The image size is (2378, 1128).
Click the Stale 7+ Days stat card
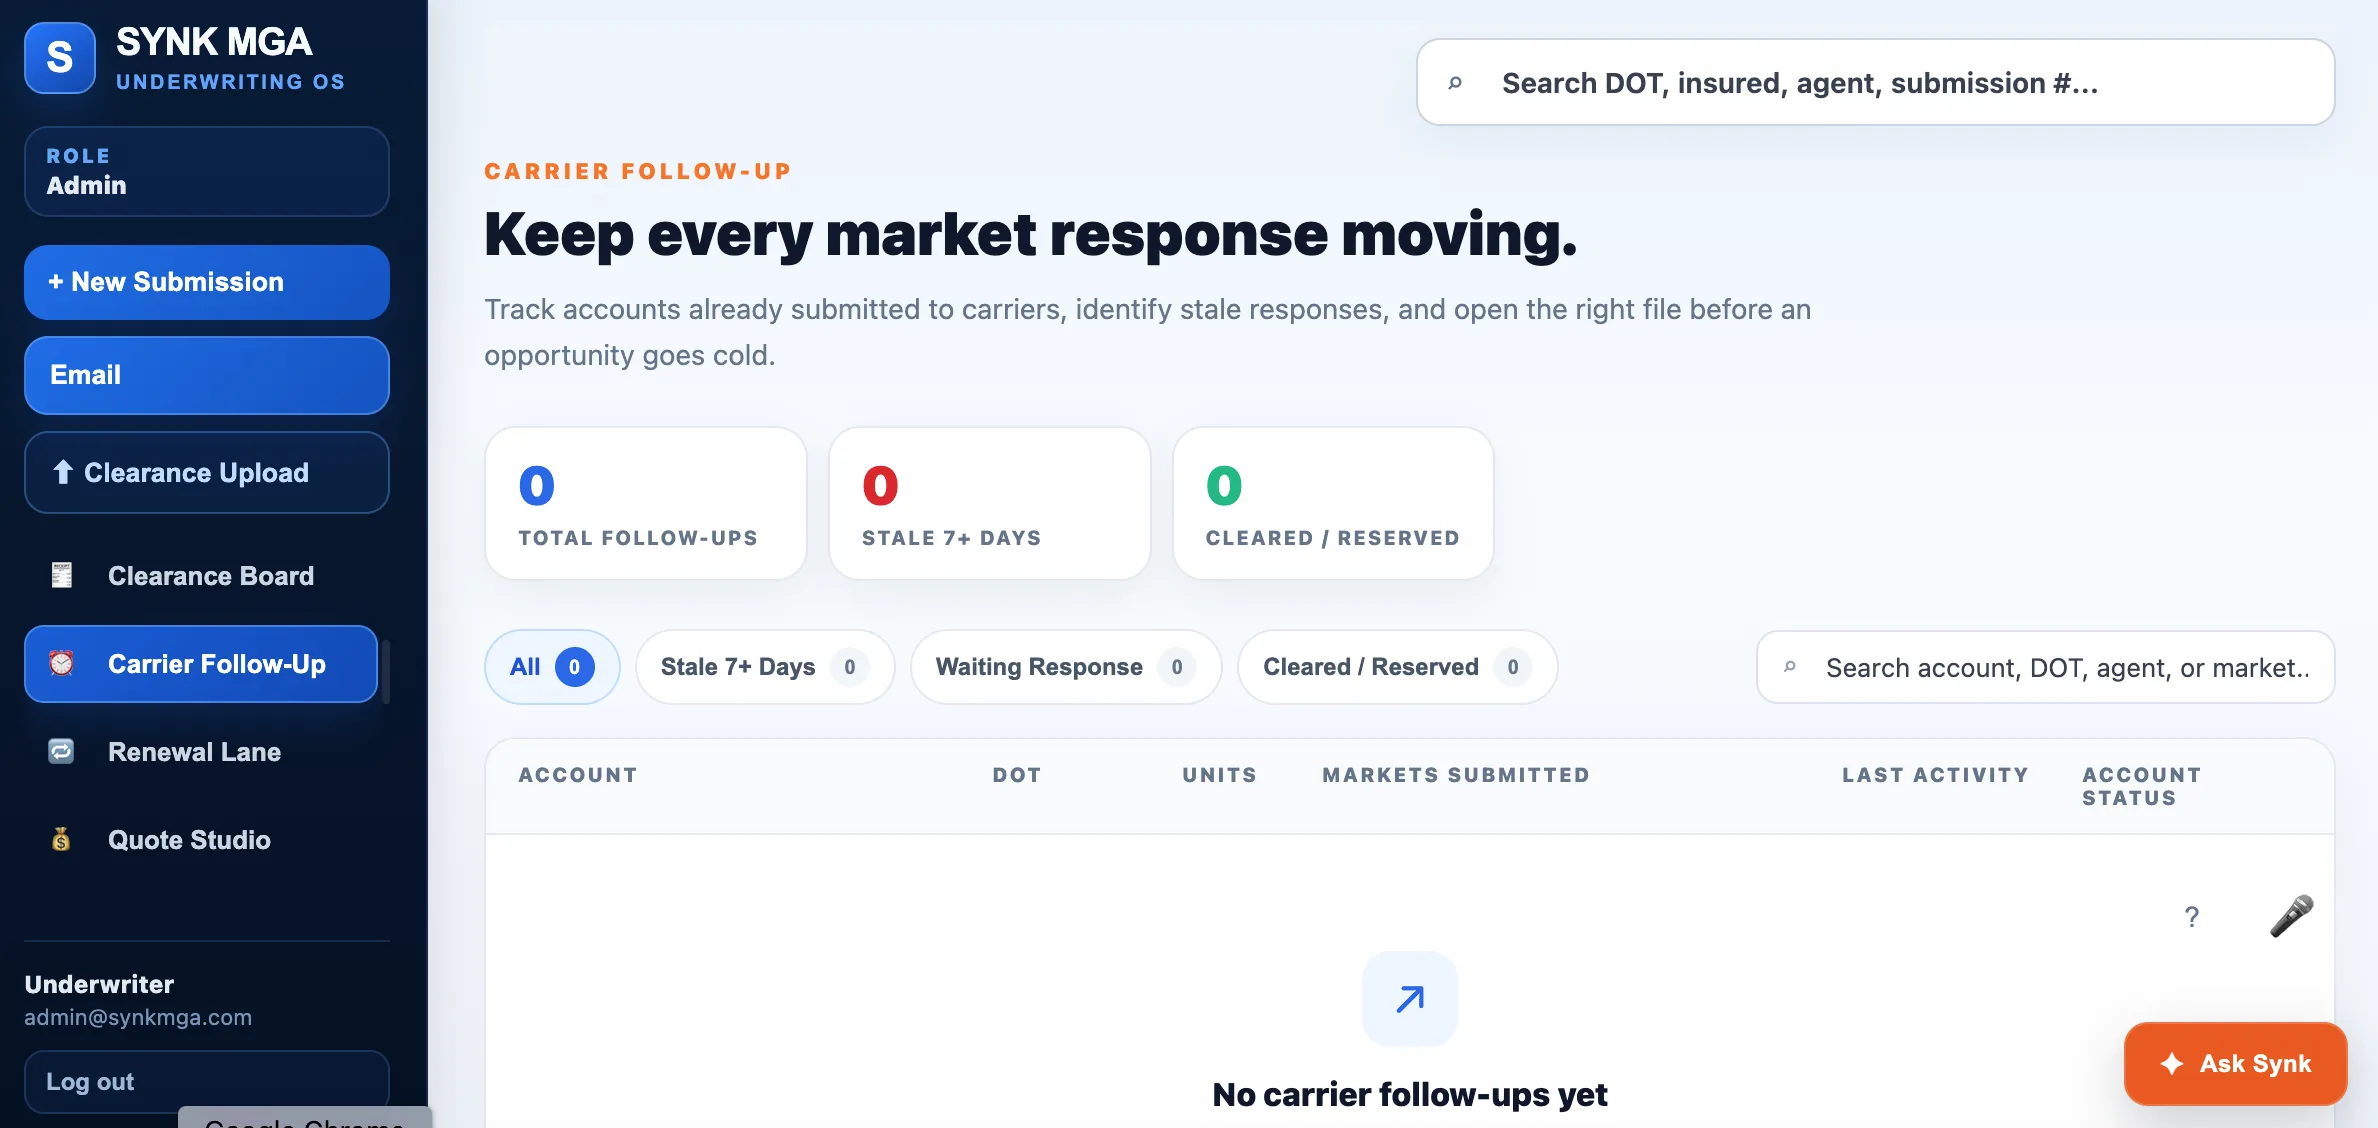click(990, 504)
